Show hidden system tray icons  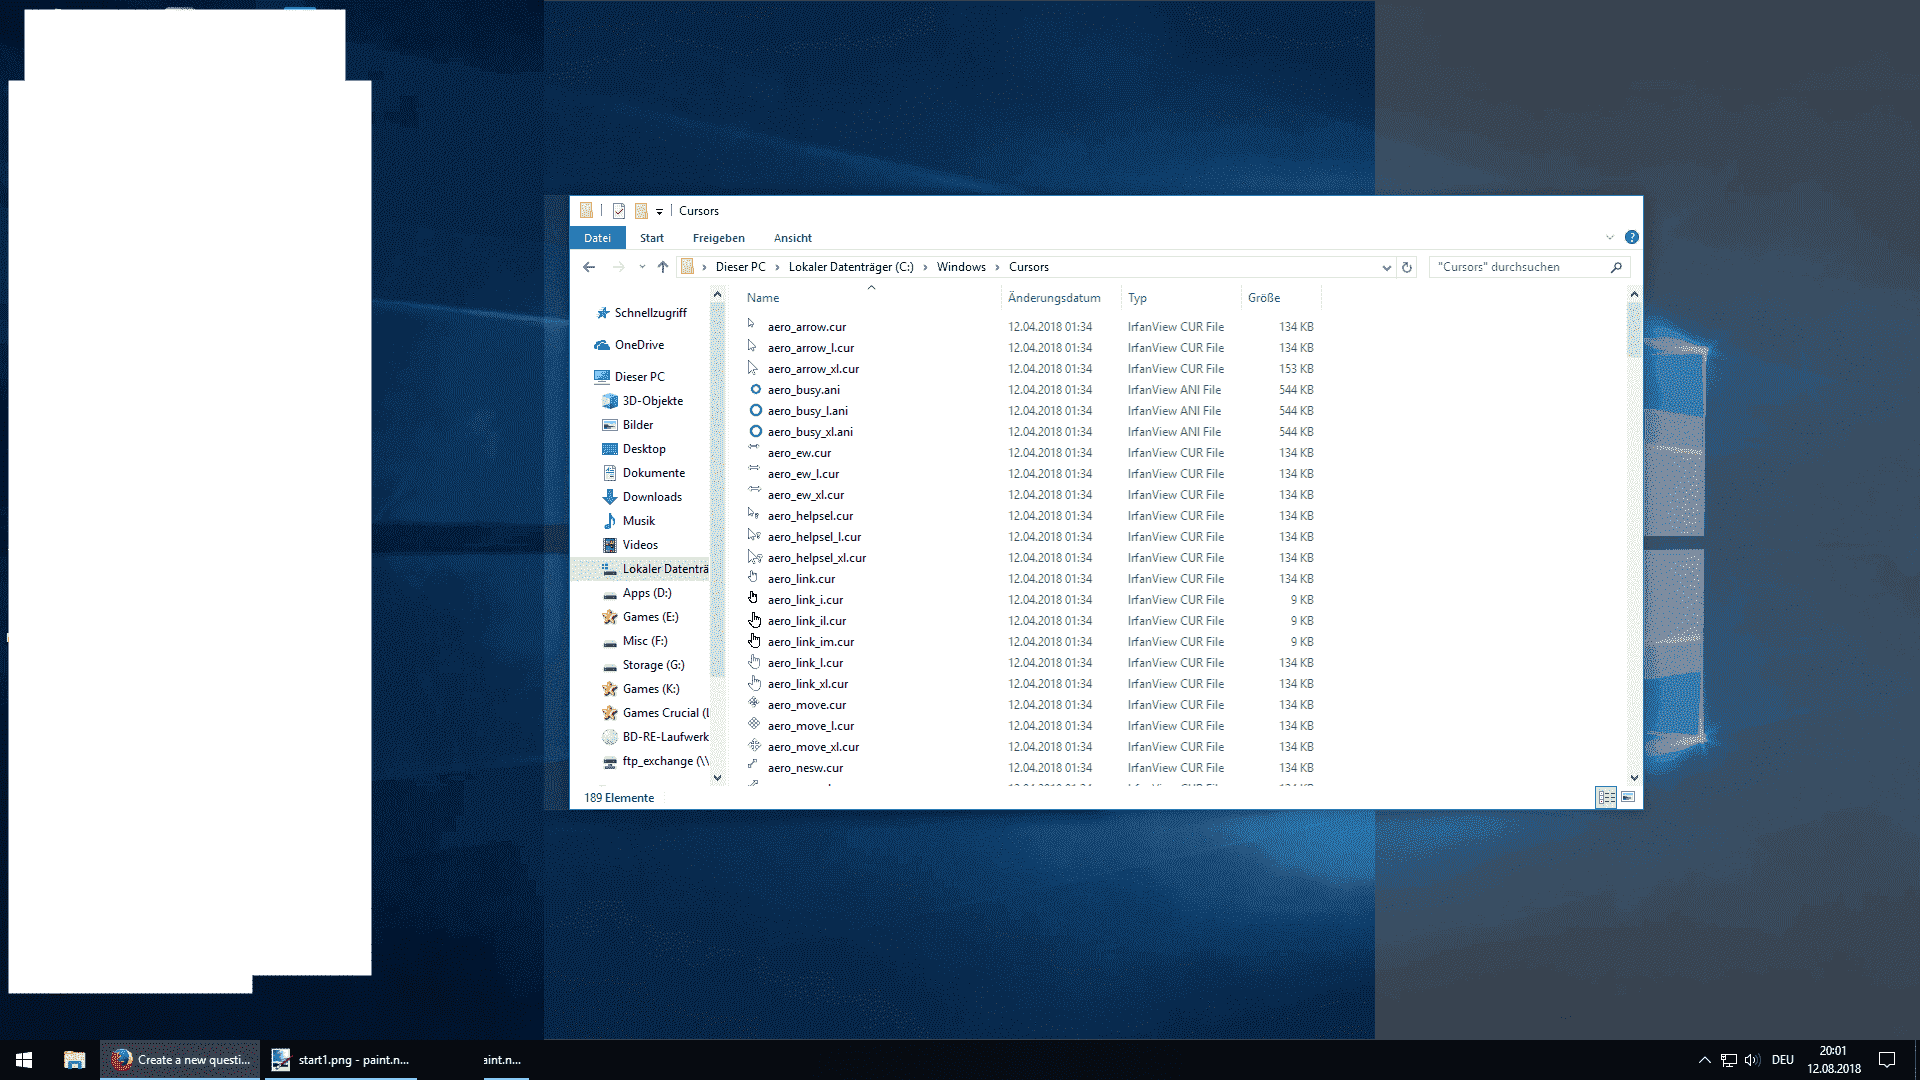(x=1704, y=1060)
